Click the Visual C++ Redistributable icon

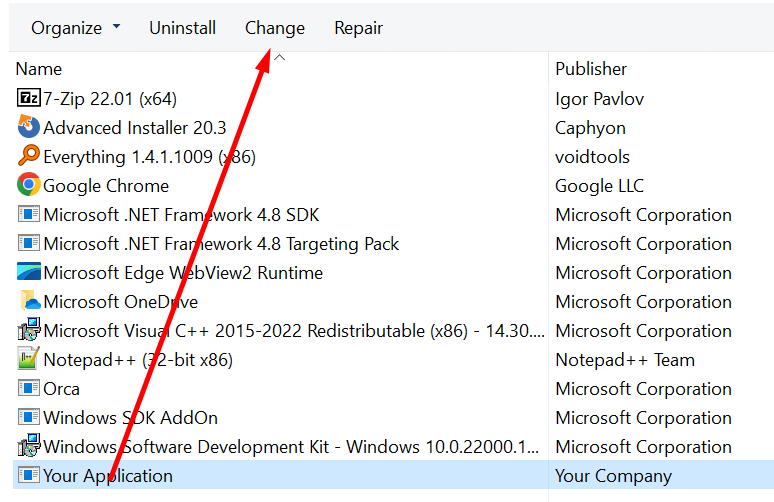[x=29, y=329]
